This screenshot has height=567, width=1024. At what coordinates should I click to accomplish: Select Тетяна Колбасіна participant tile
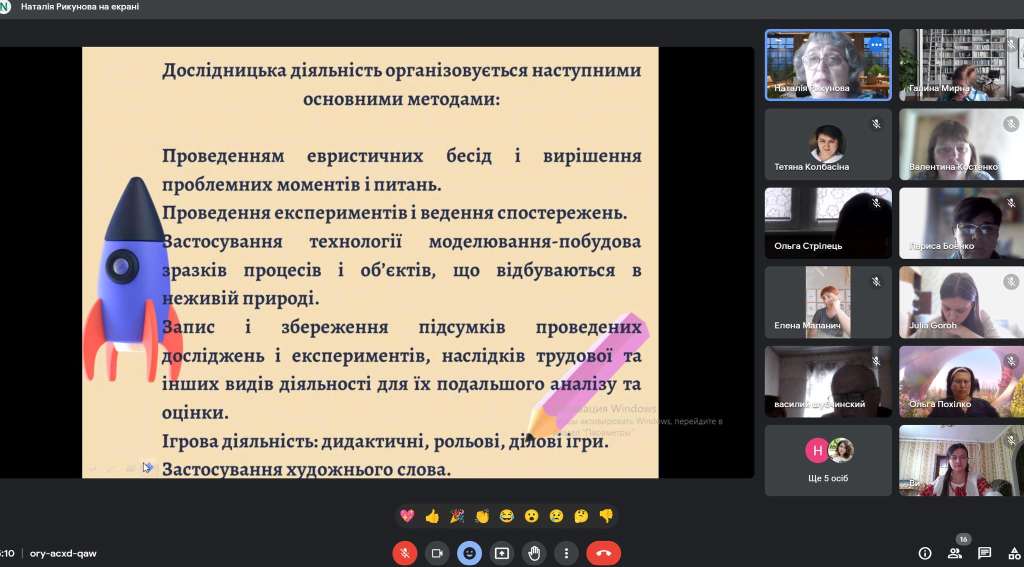[828, 144]
